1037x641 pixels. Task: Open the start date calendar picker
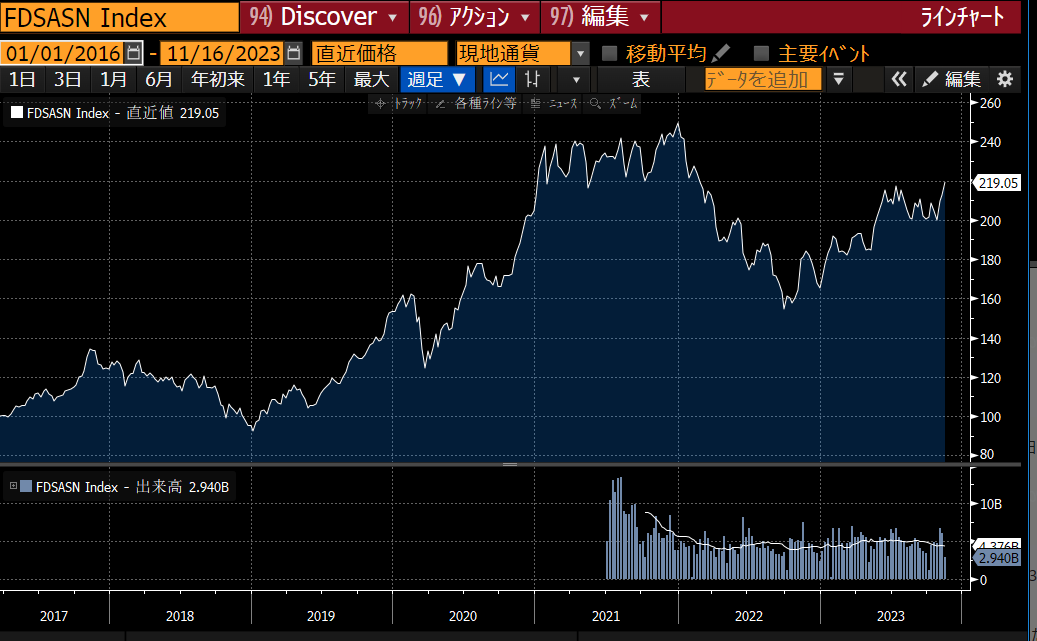(134, 53)
